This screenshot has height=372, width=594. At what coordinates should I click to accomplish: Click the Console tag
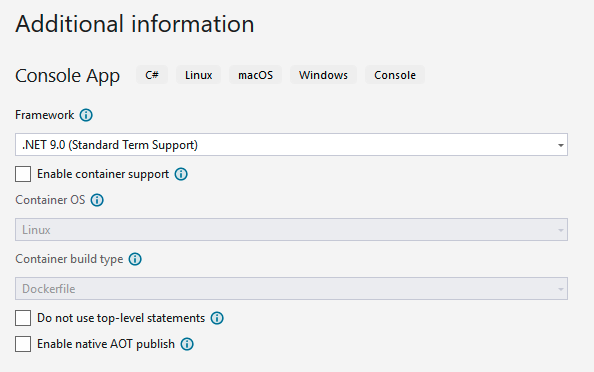pos(395,75)
